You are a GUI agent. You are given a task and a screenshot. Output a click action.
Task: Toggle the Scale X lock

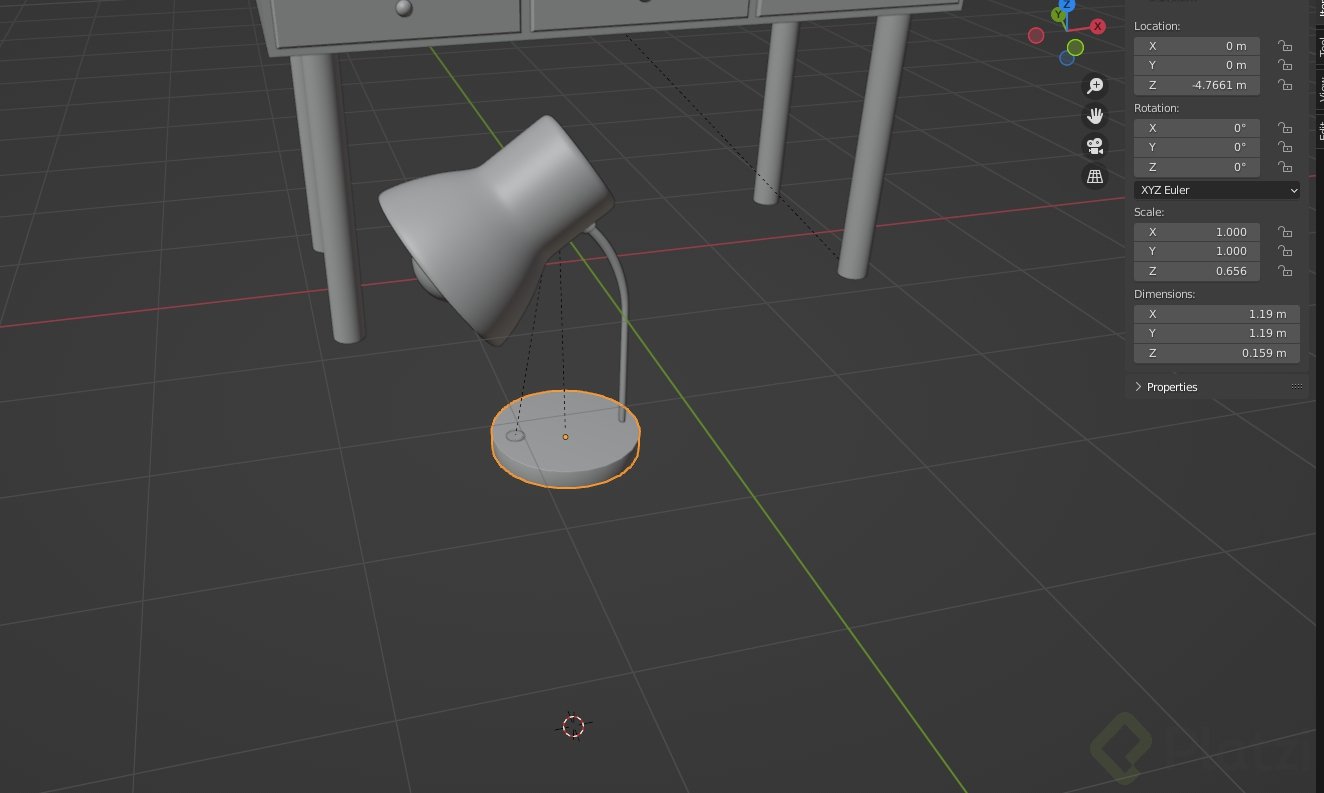[1285, 232]
